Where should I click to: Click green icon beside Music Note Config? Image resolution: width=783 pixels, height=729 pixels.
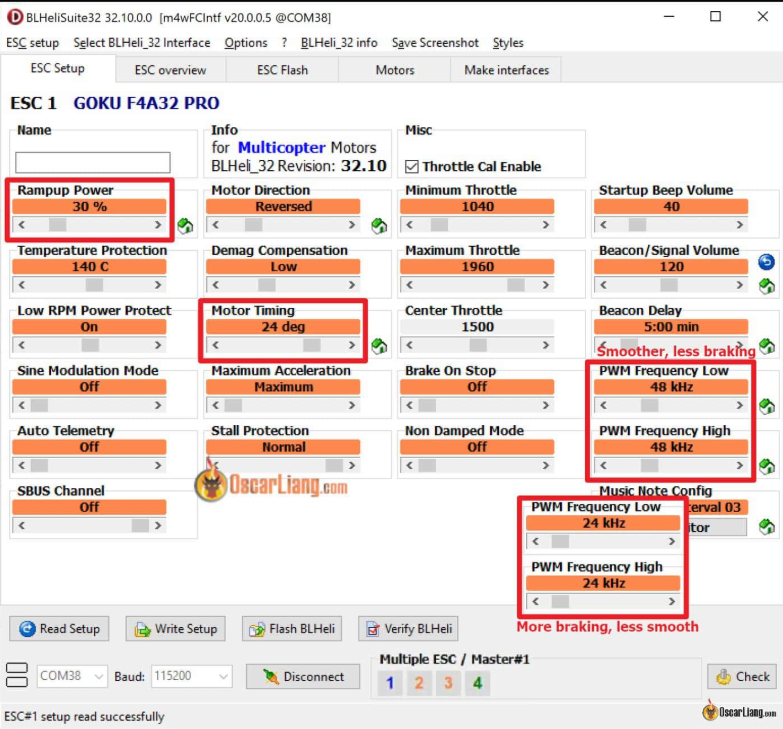coord(767,526)
